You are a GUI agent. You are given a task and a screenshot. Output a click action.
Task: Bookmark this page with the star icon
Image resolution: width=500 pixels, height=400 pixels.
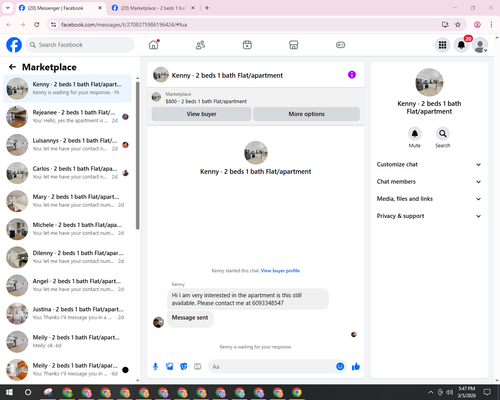pos(458,24)
